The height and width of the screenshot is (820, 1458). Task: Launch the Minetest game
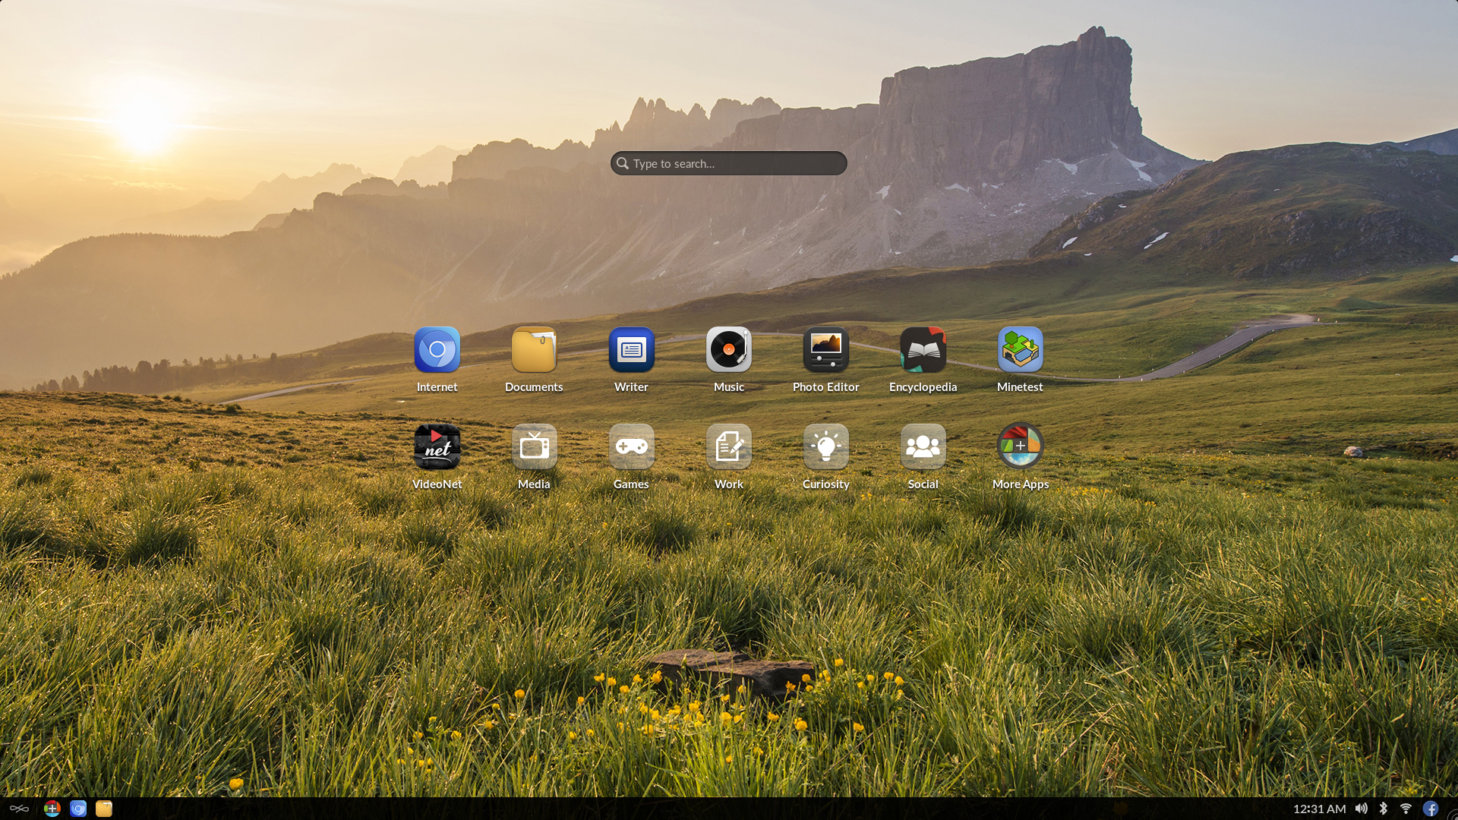click(x=1020, y=350)
